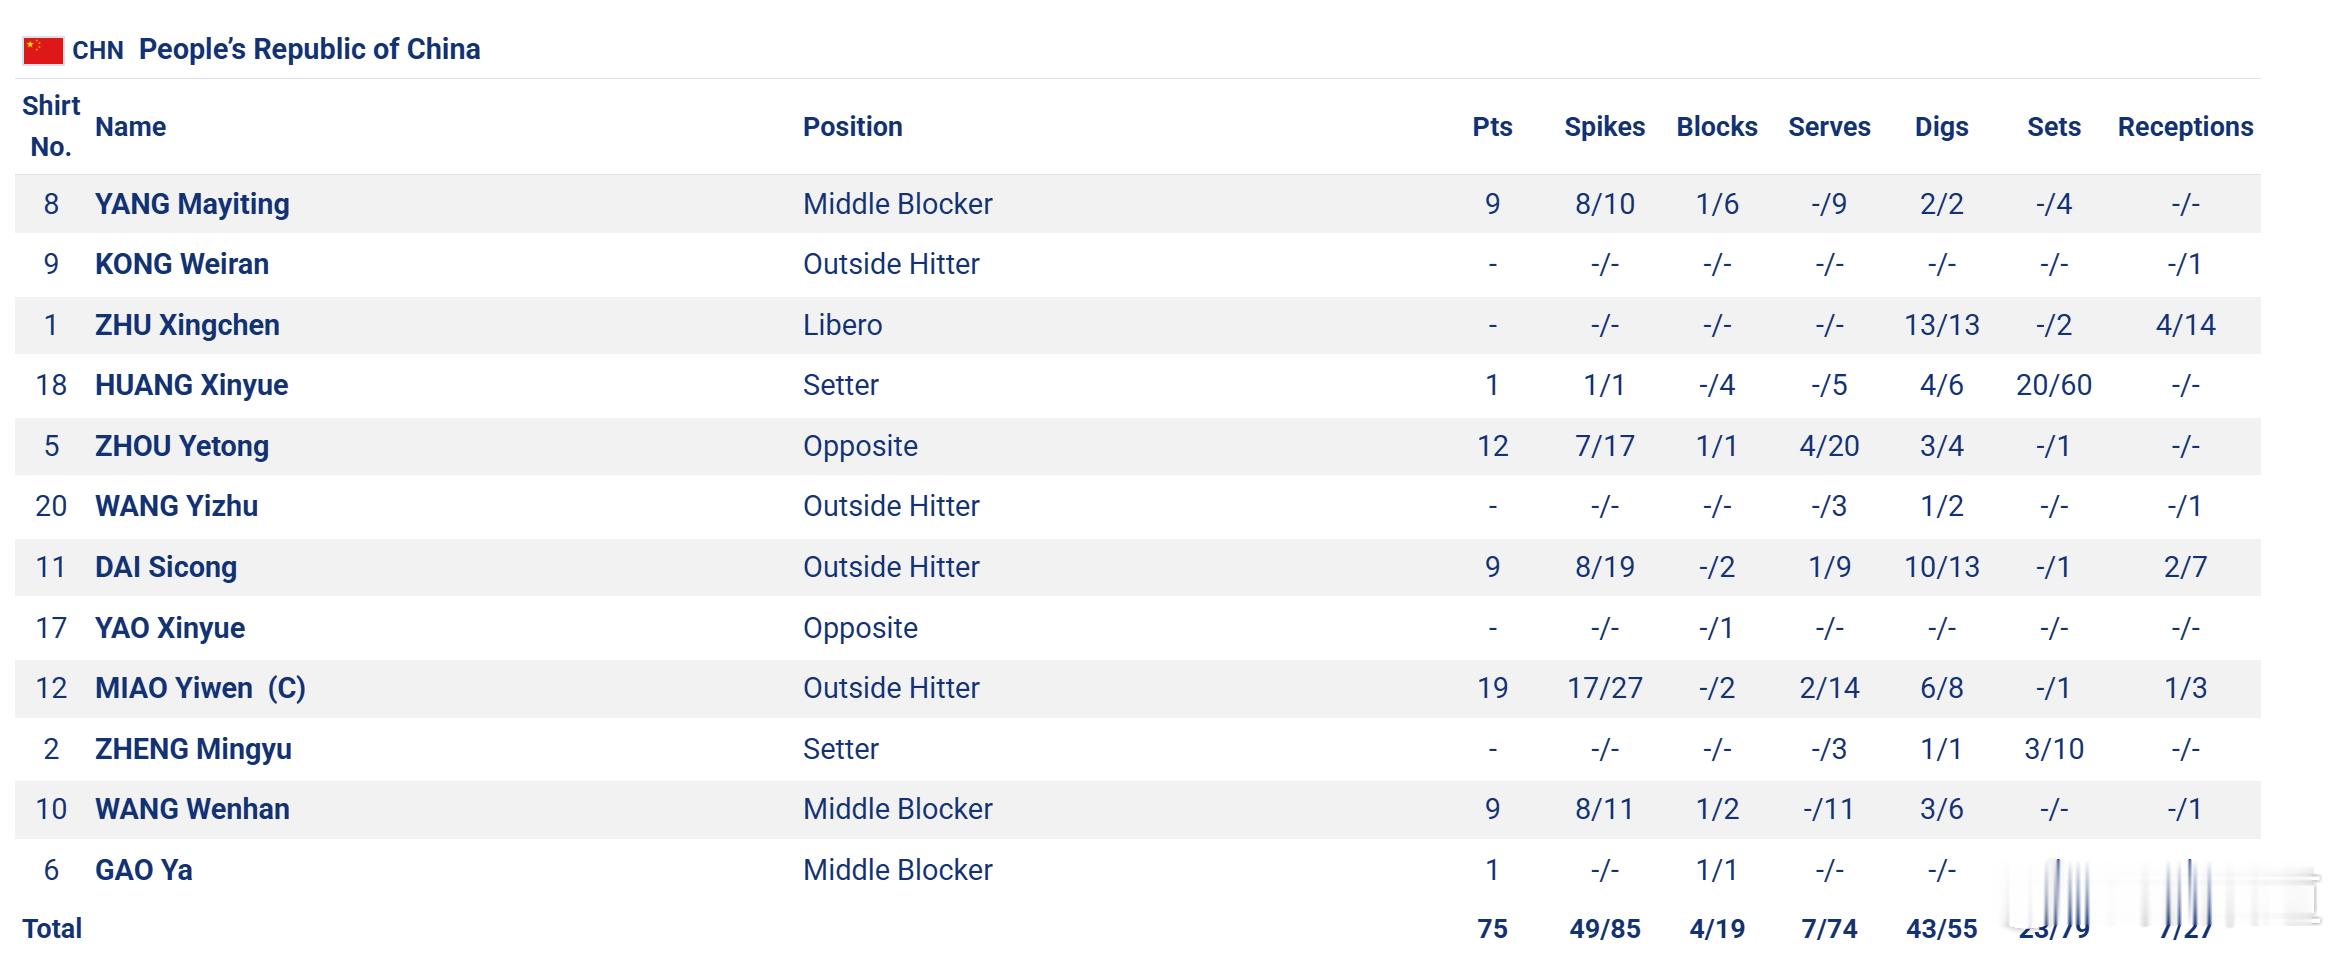Click the Digs column header
Image resolution: width=2340 pixels, height=954 pixels.
(x=1941, y=127)
